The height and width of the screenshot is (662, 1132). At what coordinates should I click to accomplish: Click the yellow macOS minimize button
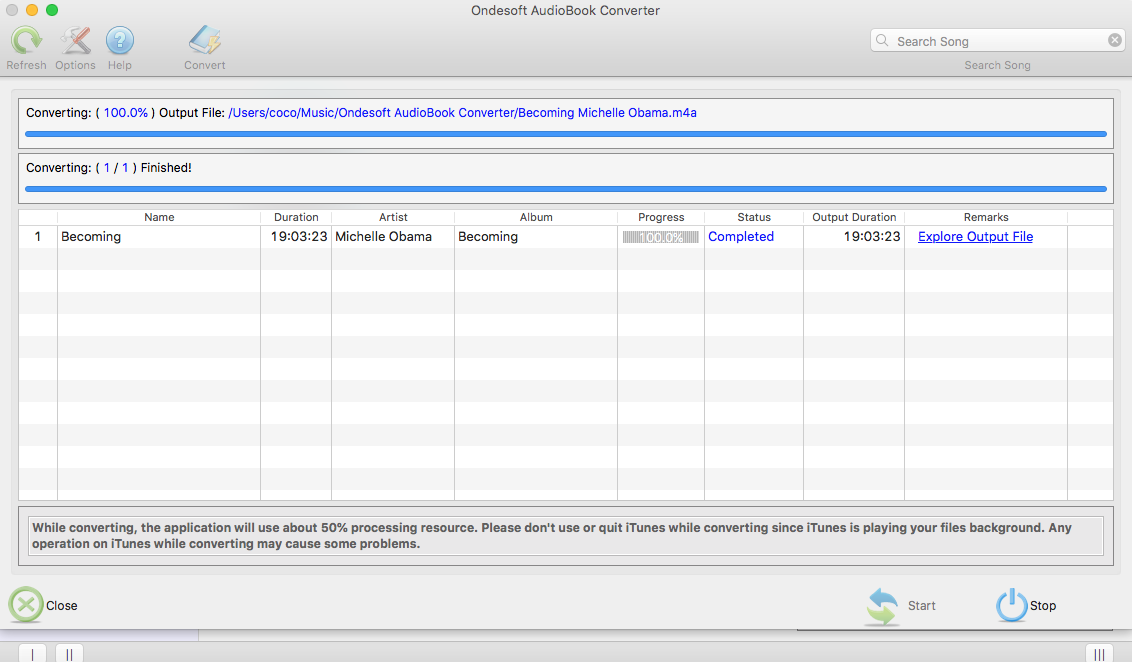point(32,10)
